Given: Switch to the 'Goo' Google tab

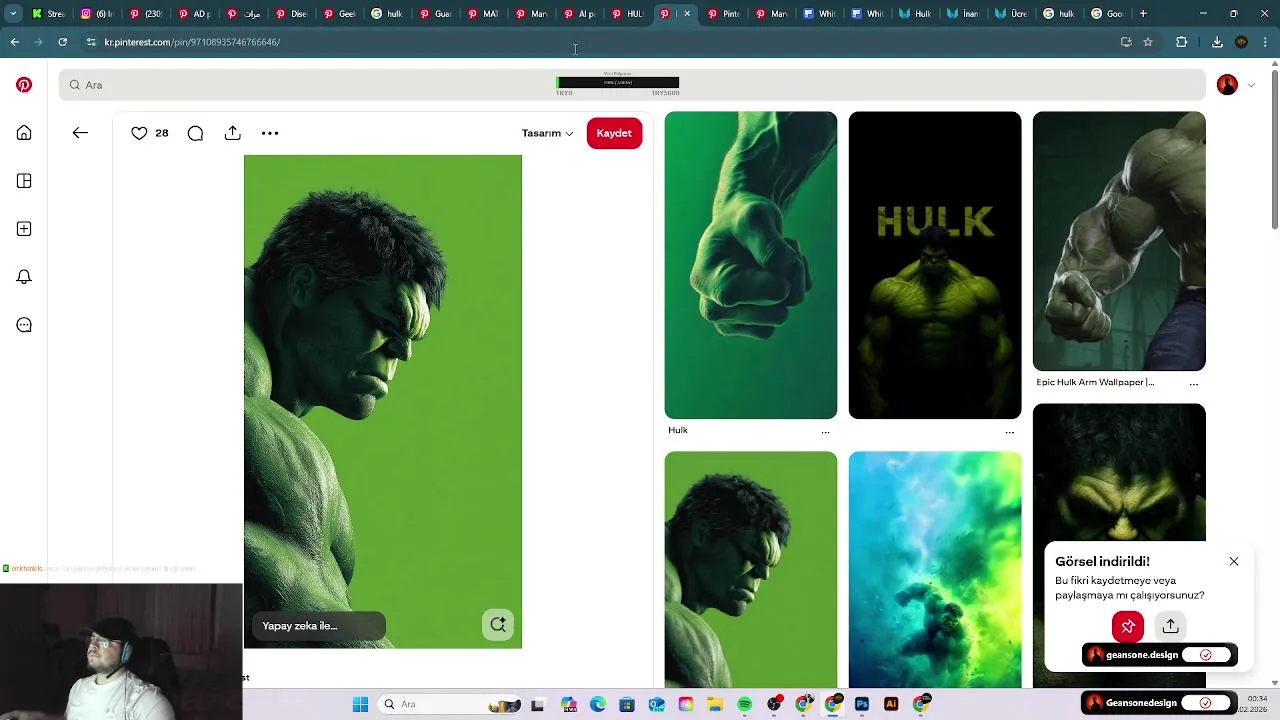Looking at the screenshot, I should point(1106,14).
